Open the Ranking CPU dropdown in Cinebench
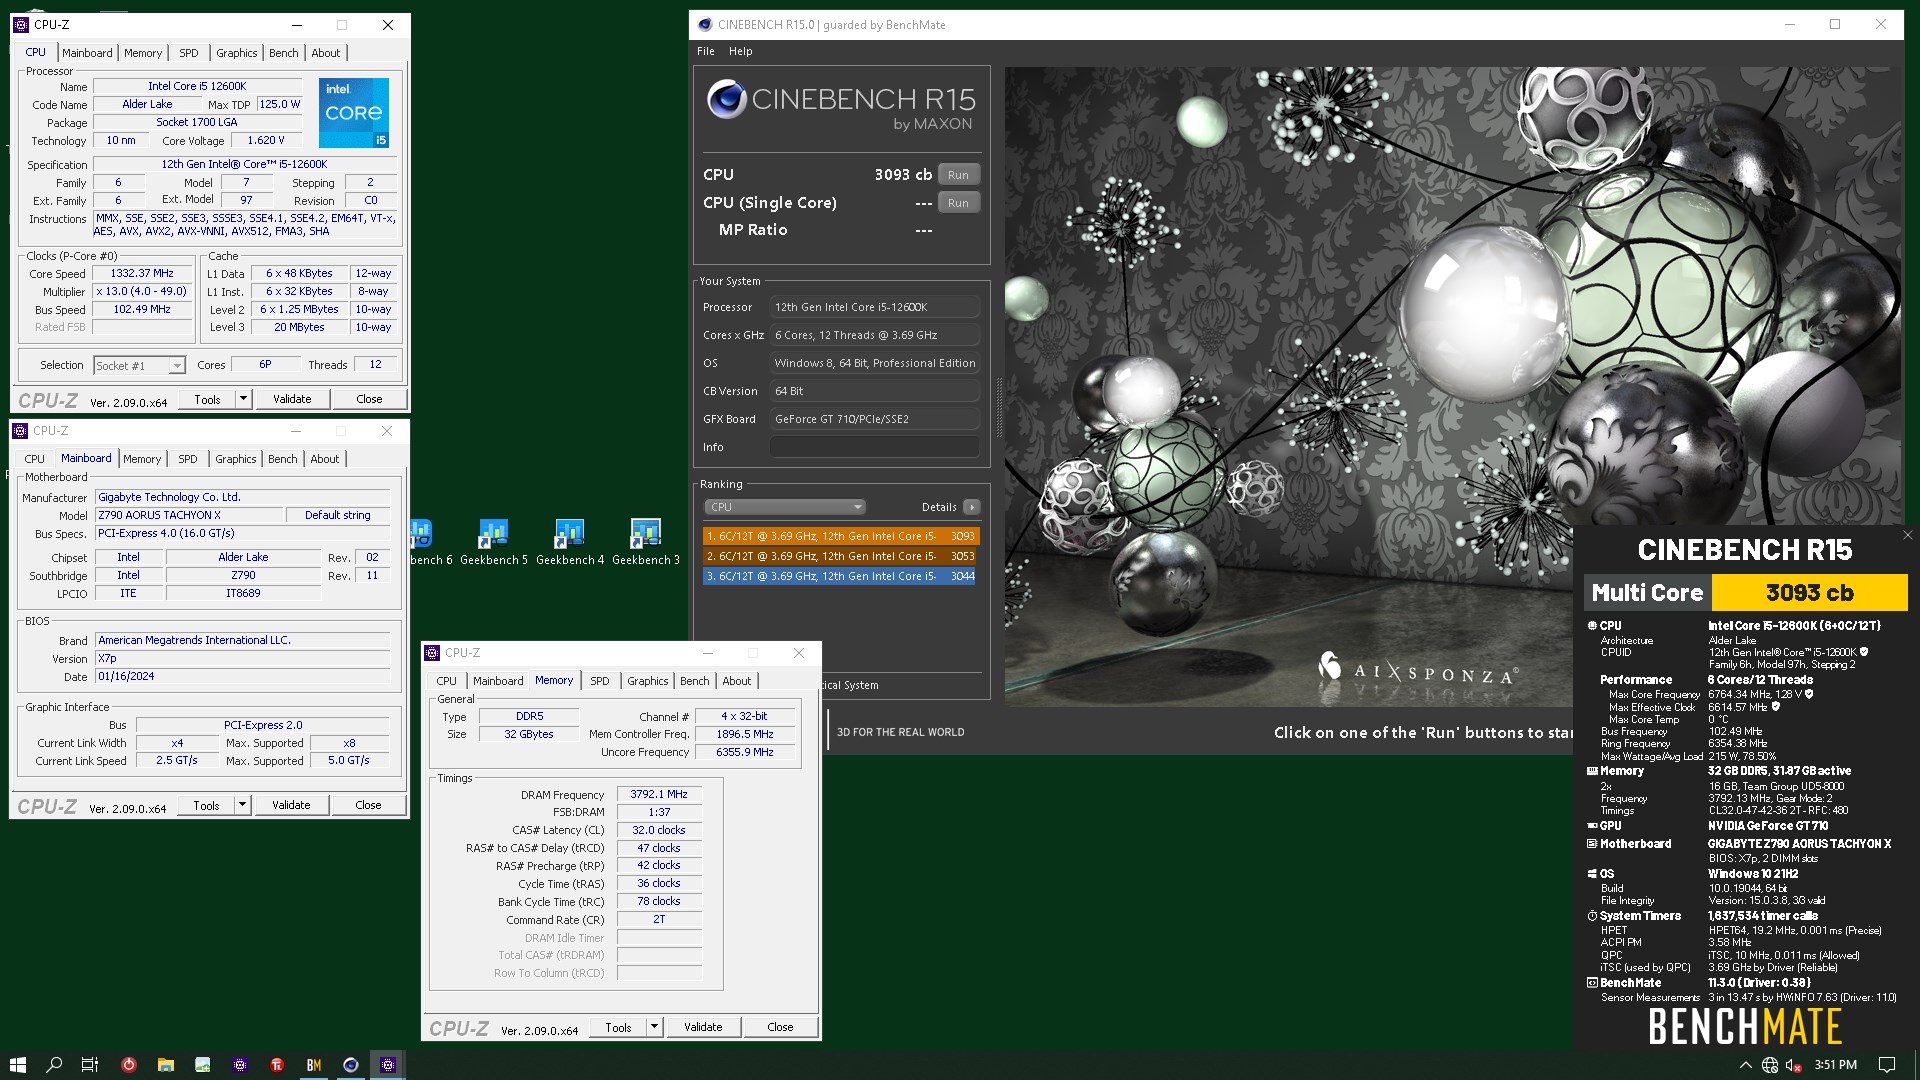 point(785,507)
